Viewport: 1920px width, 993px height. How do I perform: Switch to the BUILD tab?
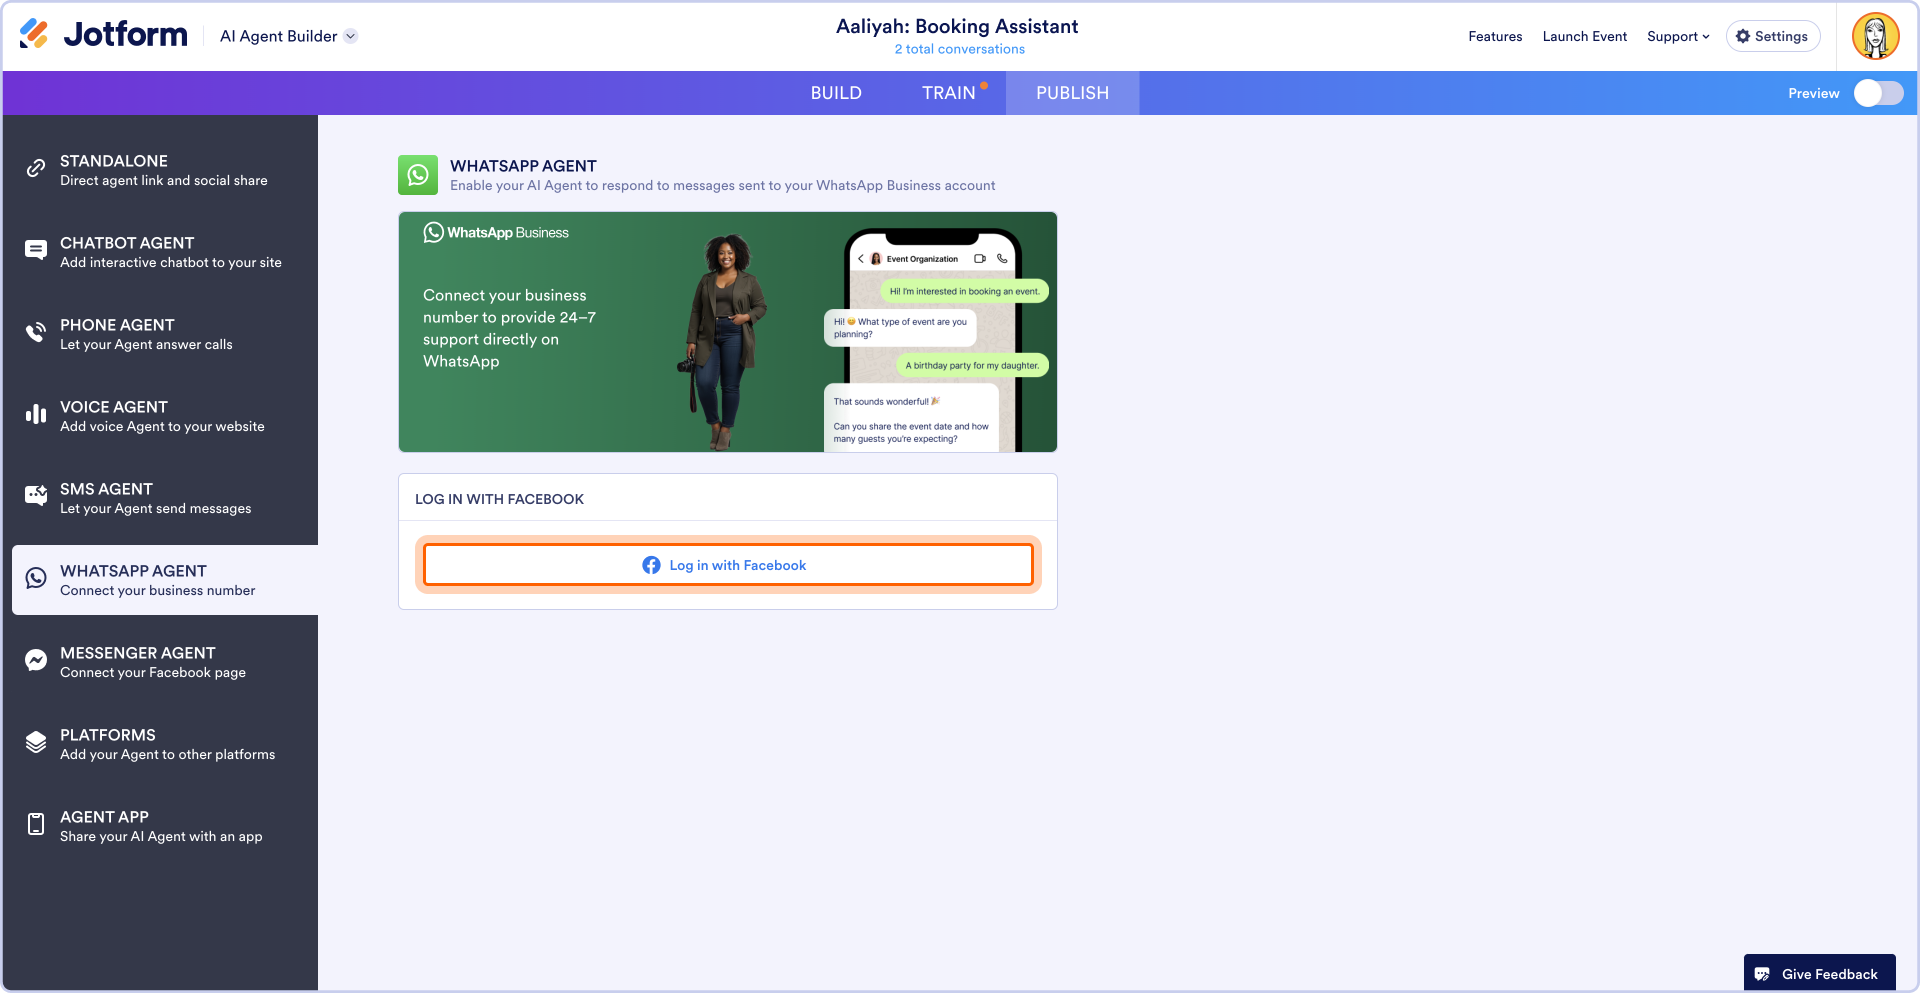coord(836,93)
